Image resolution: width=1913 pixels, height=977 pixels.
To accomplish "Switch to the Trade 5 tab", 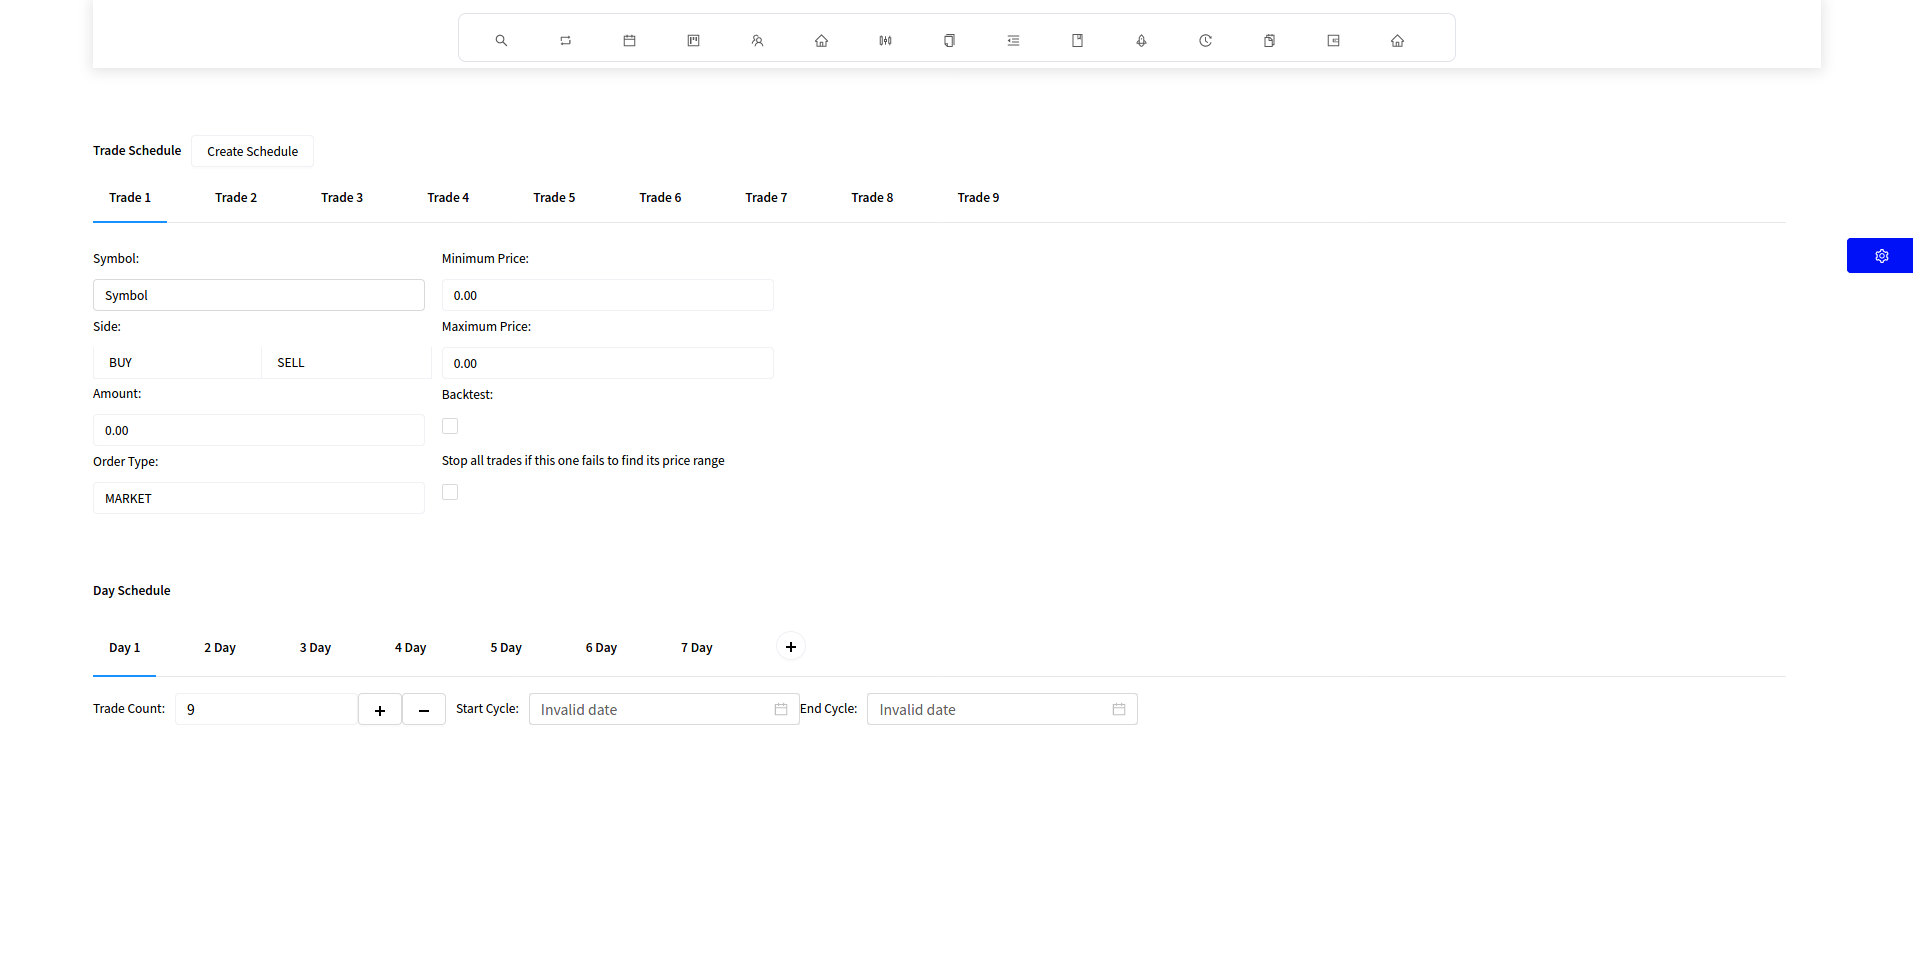I will click(x=554, y=198).
